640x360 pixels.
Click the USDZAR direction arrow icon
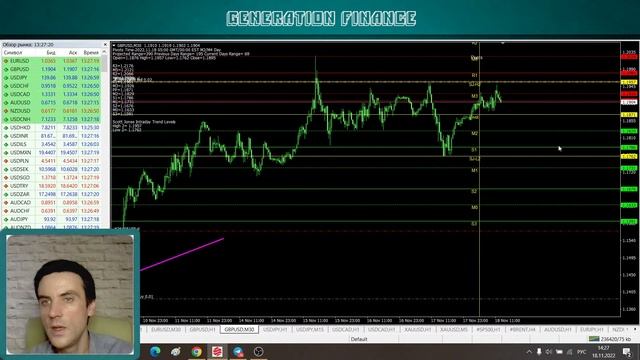[6, 194]
